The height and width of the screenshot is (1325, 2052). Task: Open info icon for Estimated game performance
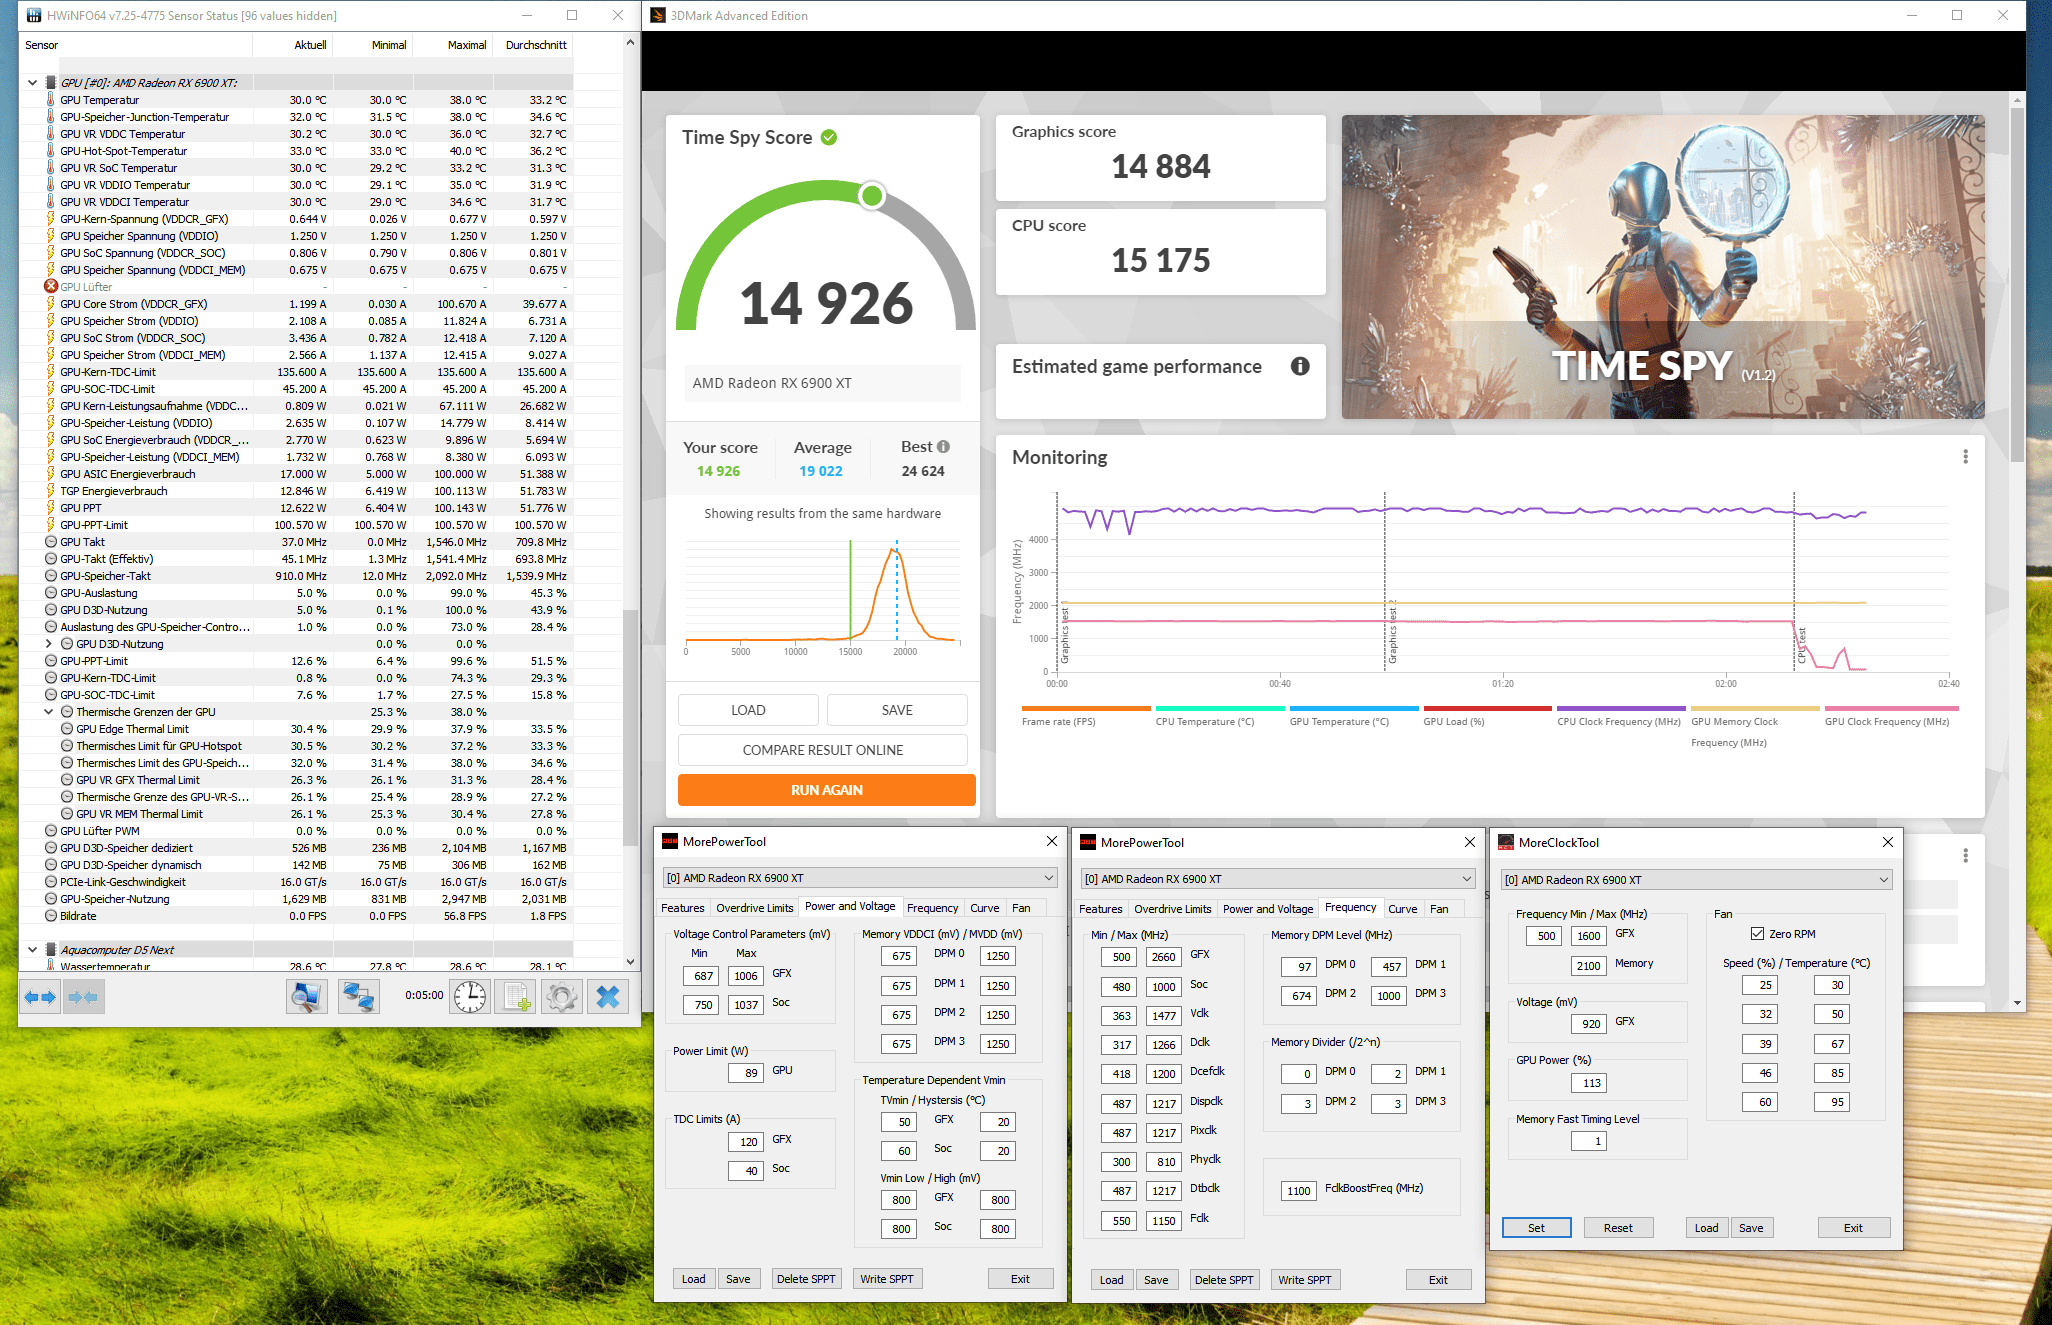click(1300, 366)
